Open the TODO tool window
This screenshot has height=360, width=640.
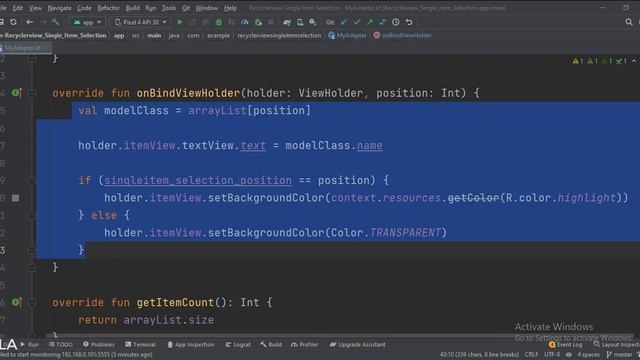pyautogui.click(x=61, y=344)
